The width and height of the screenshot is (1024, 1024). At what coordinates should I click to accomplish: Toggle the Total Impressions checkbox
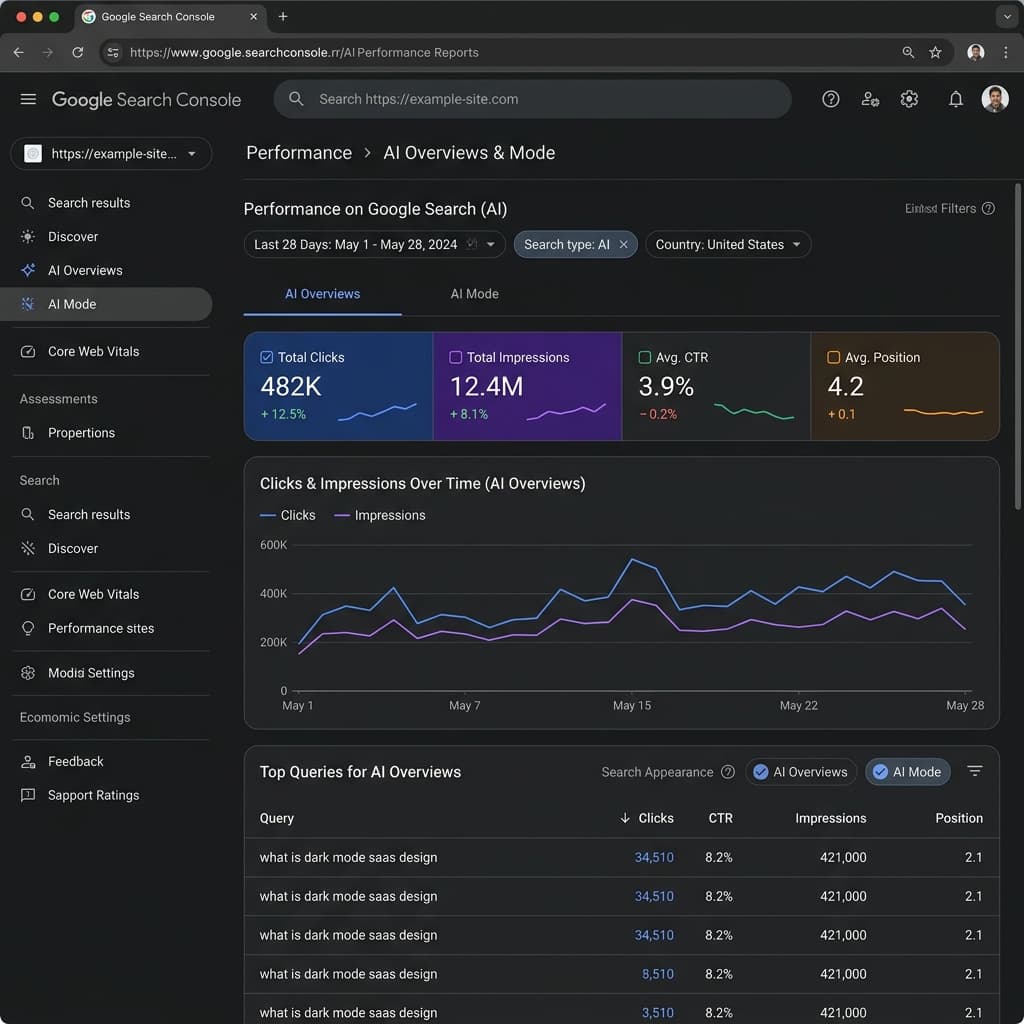tap(456, 357)
